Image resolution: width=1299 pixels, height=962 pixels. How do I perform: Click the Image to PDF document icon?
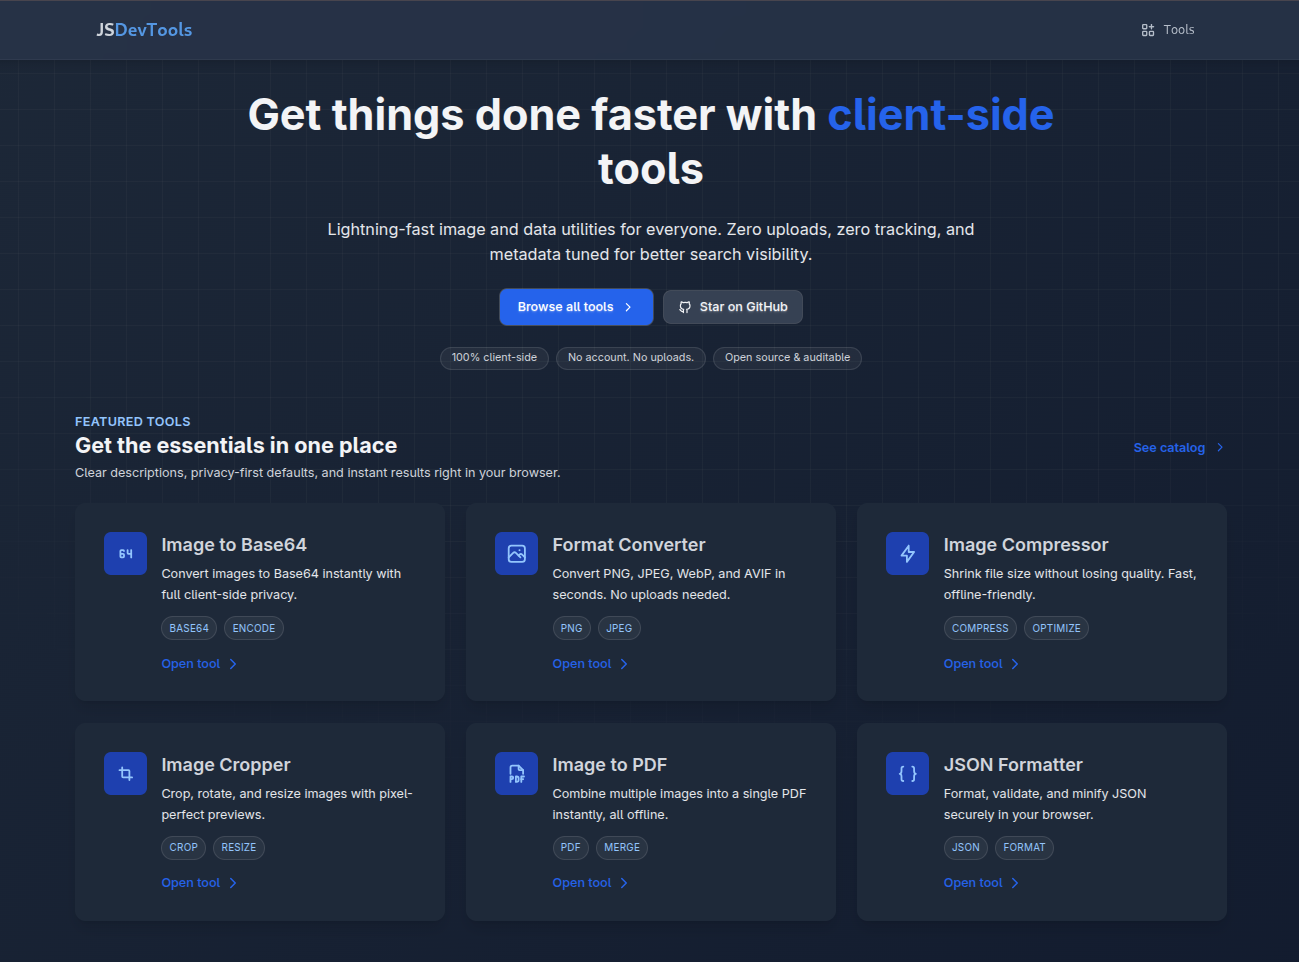pyautogui.click(x=516, y=773)
